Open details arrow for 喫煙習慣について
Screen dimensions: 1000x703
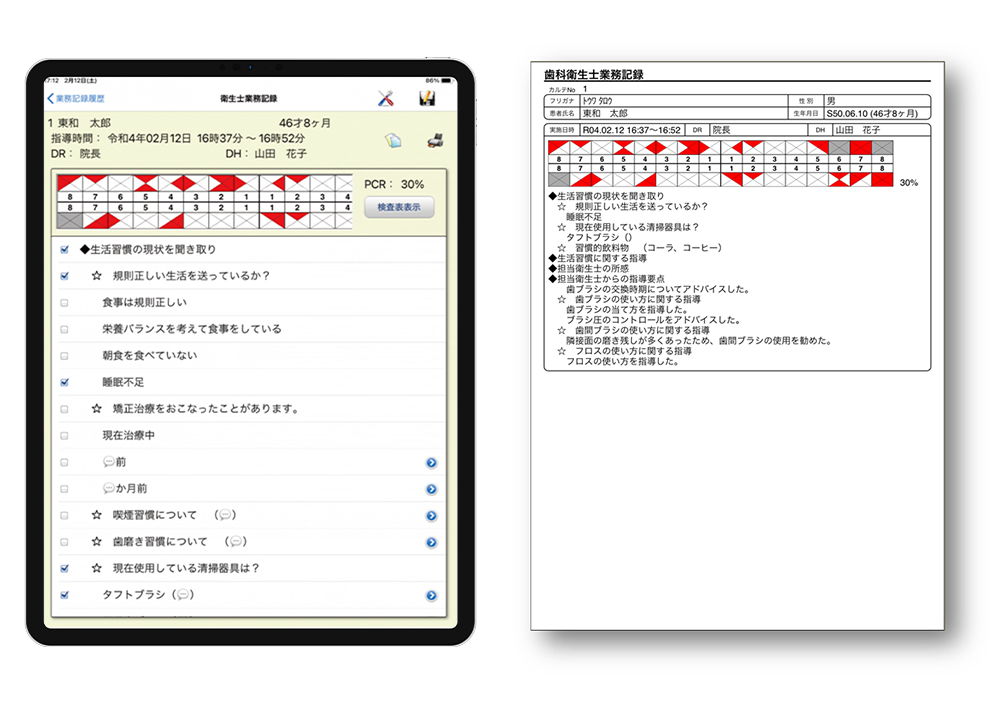[x=431, y=516]
